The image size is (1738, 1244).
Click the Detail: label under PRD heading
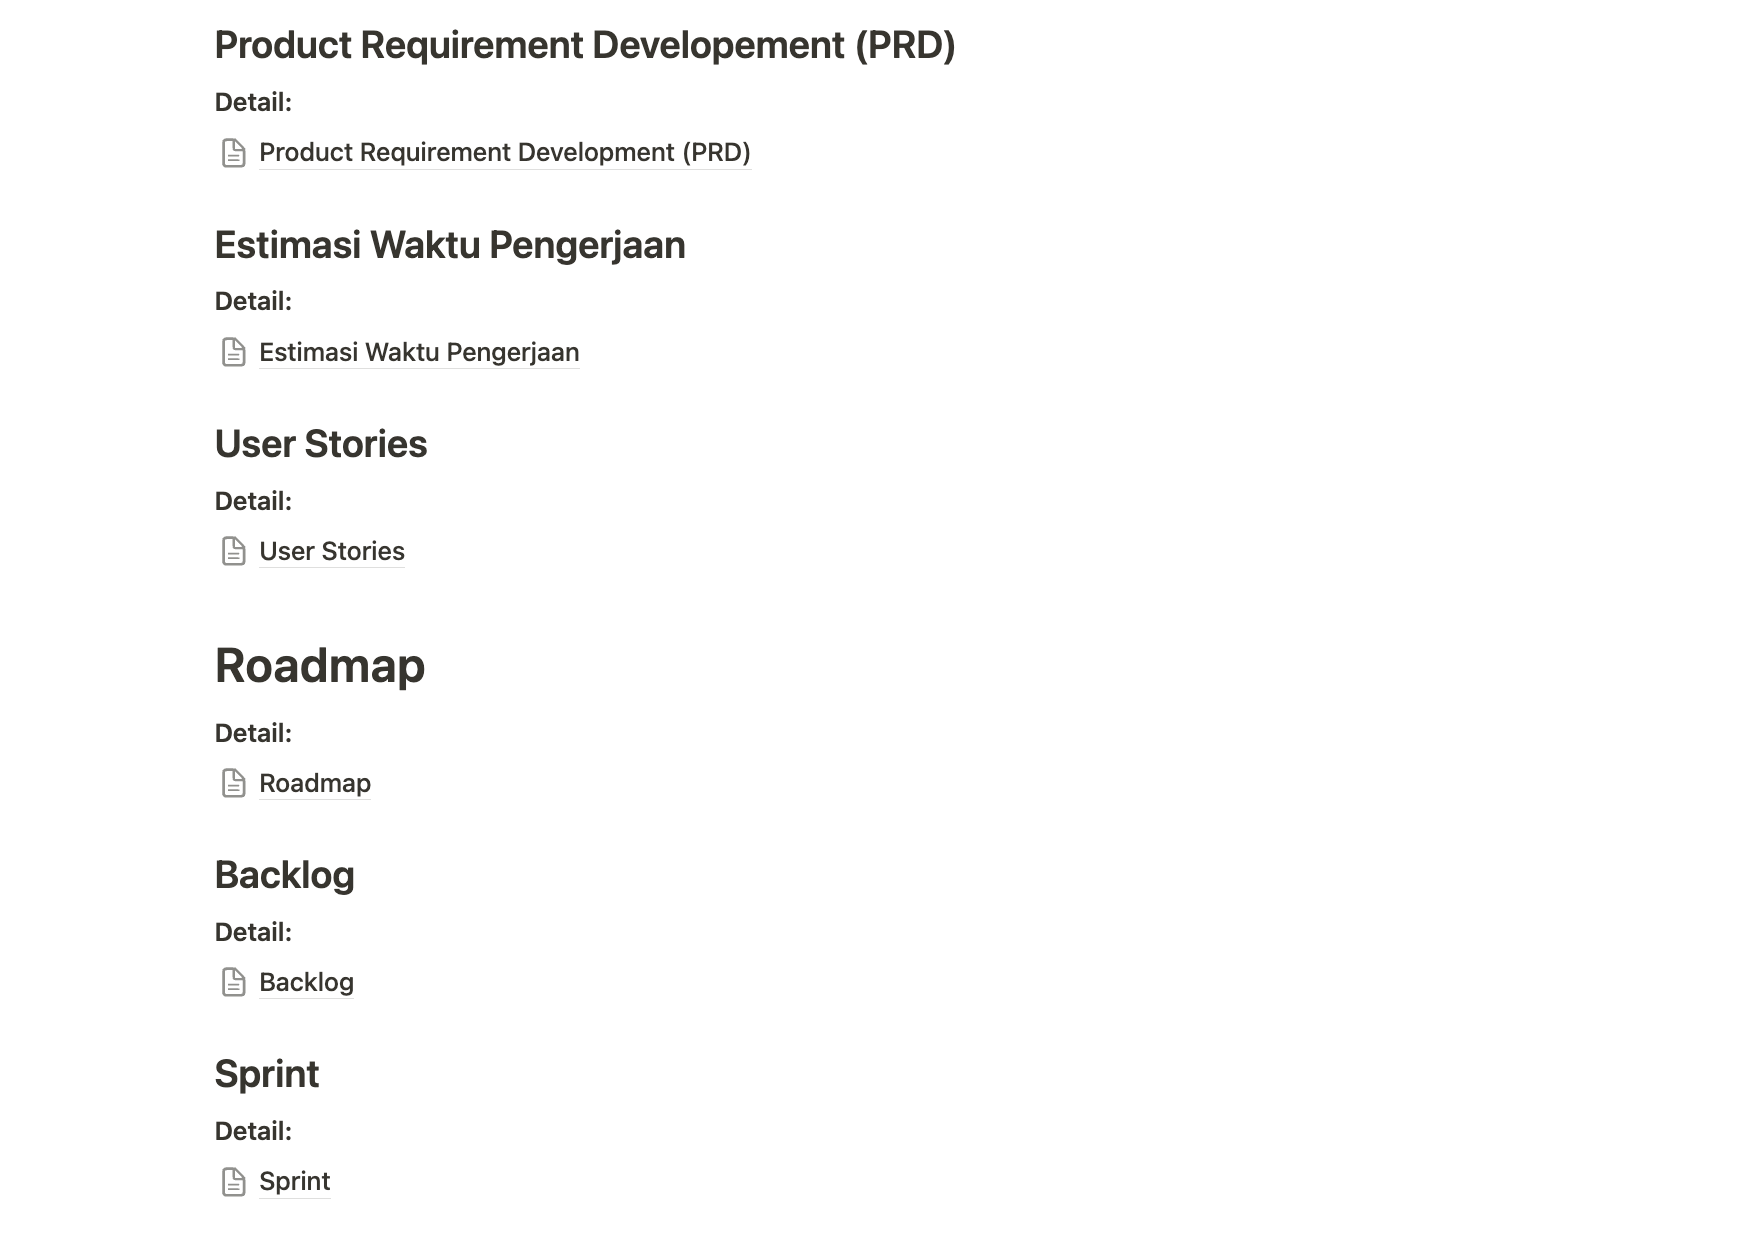coord(253,102)
